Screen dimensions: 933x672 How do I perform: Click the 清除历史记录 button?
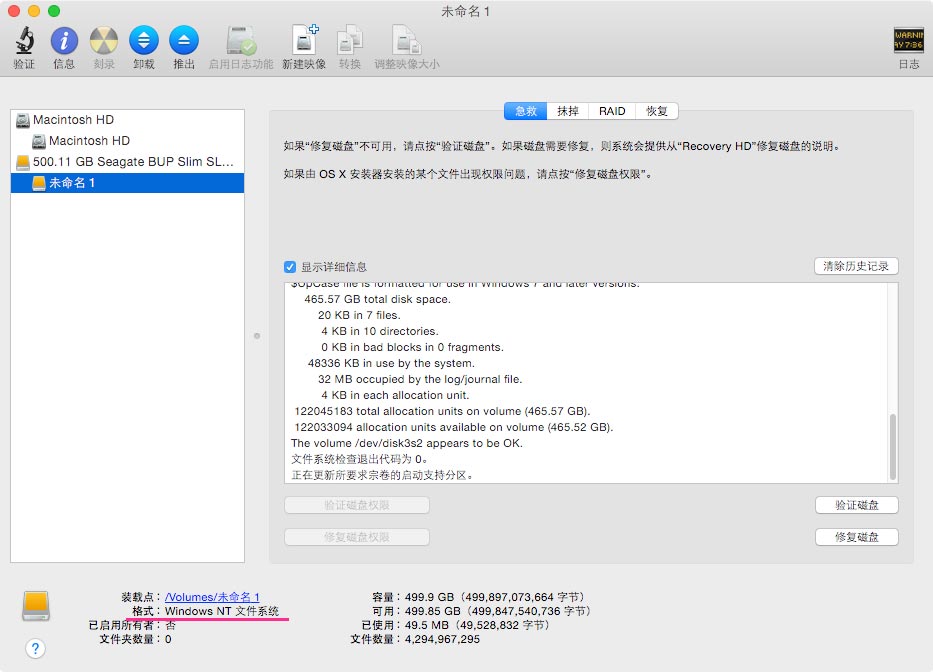click(856, 266)
